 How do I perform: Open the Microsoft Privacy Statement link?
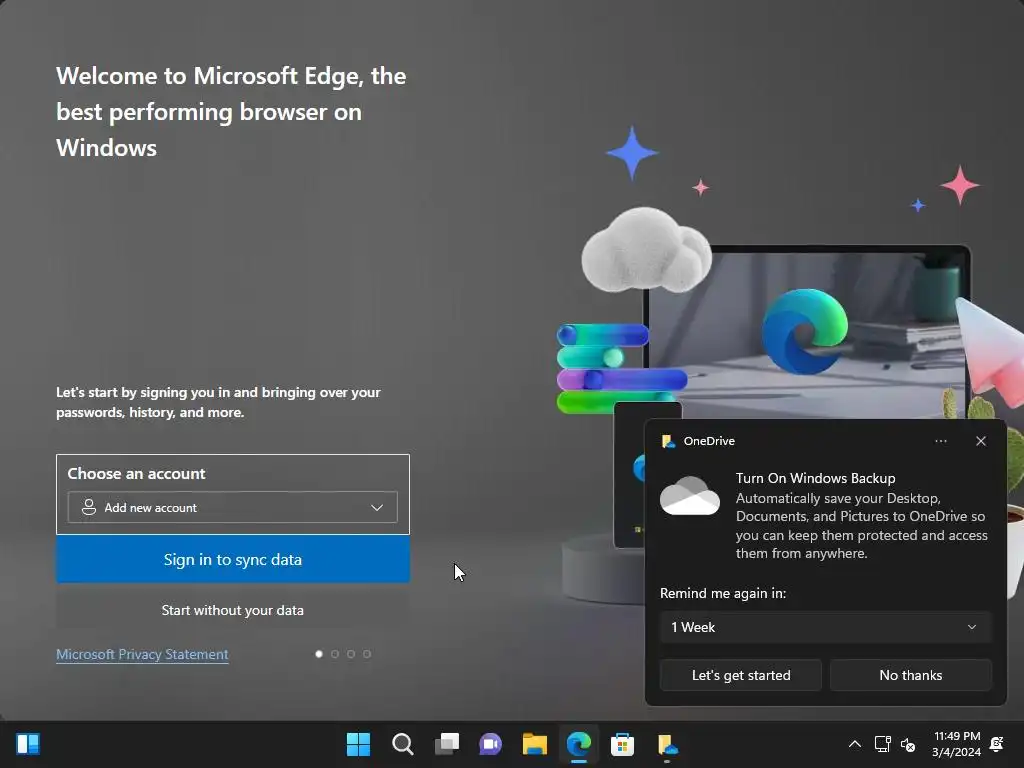142,654
